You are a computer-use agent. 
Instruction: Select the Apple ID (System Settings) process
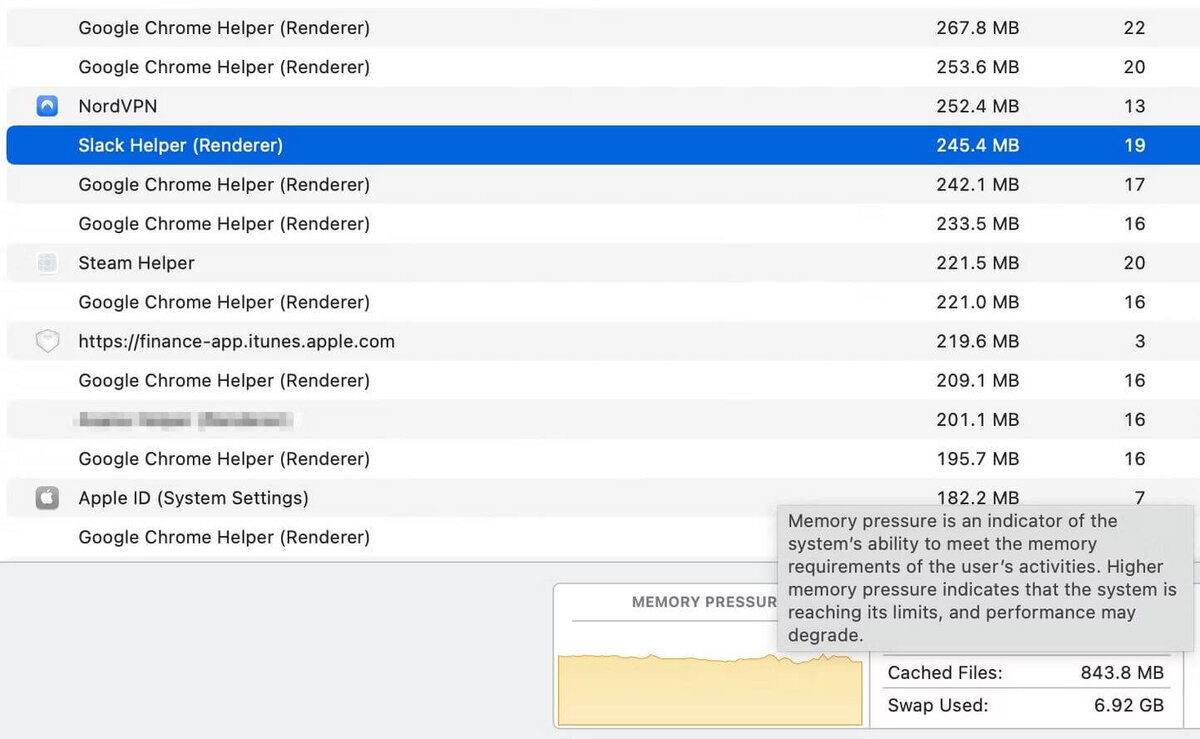click(x=194, y=498)
